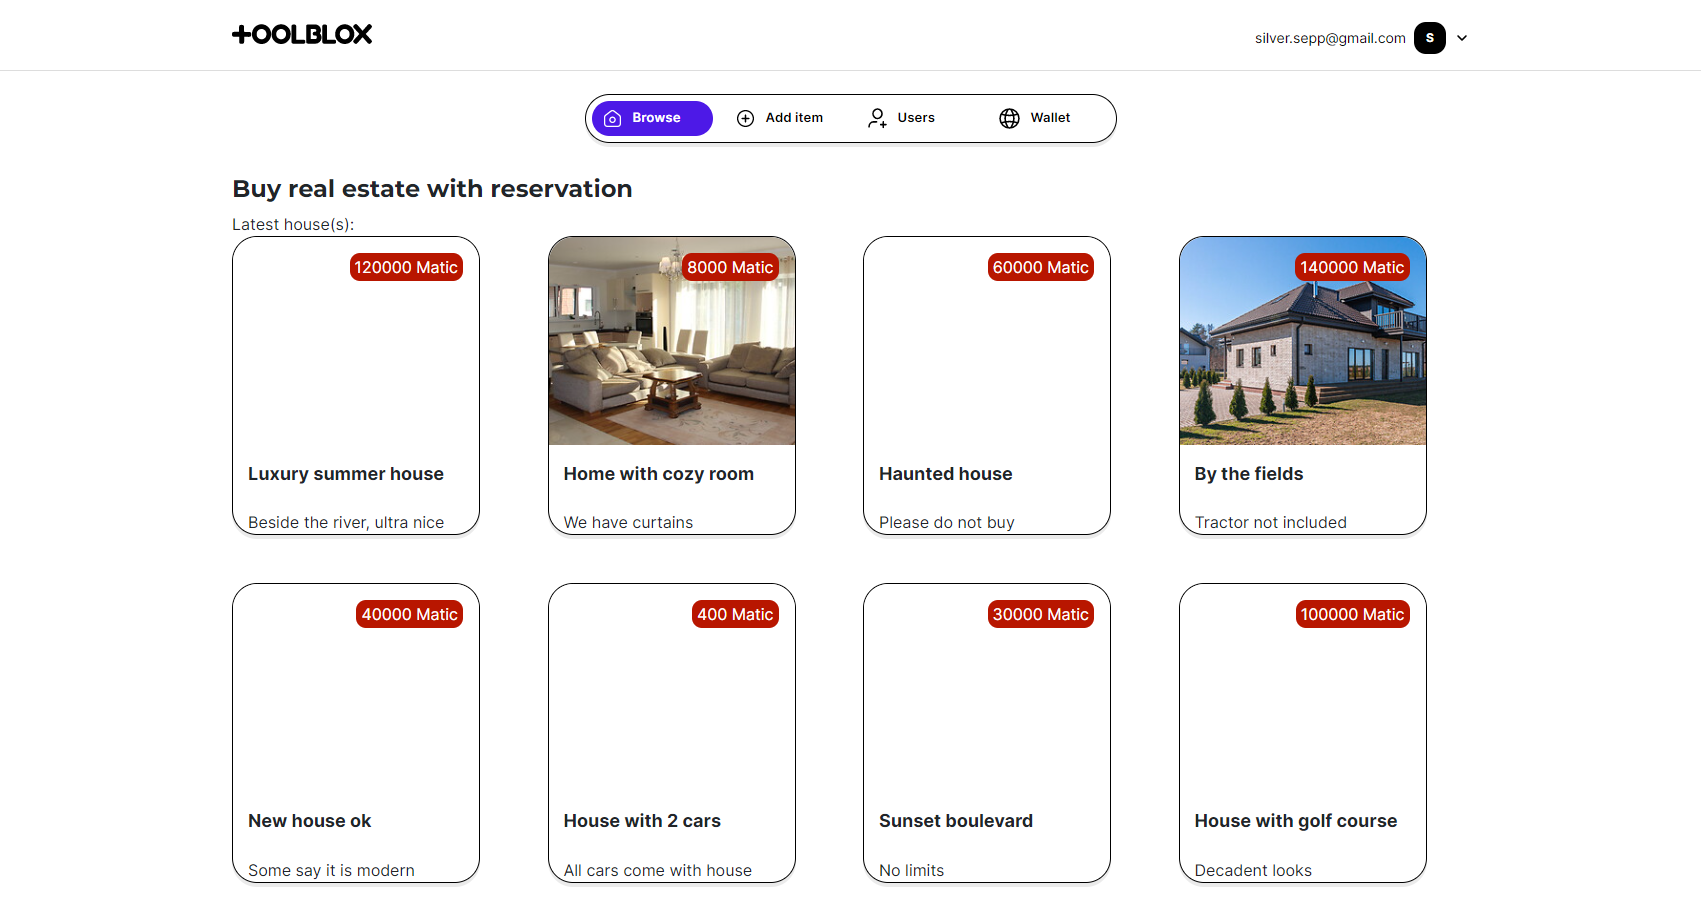
Task: Open House with golf course listing title
Action: pos(1296,821)
